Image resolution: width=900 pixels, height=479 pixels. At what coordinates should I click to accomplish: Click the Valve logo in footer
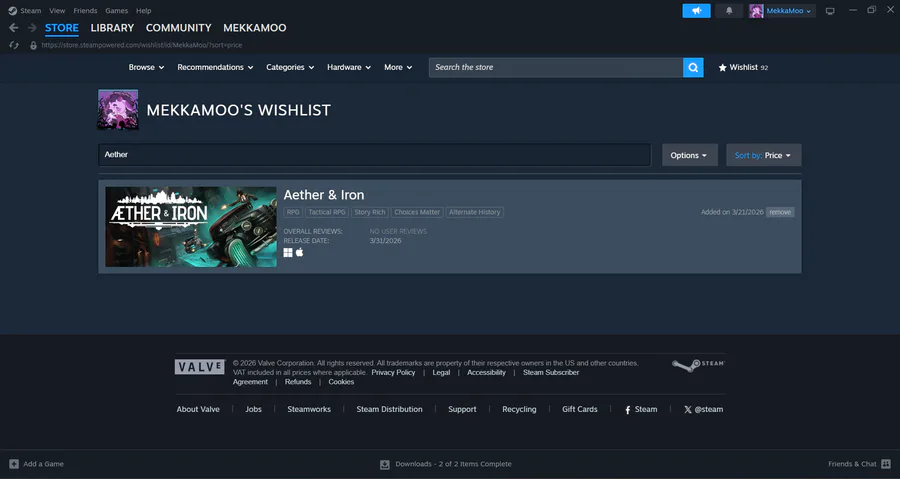pyautogui.click(x=200, y=367)
